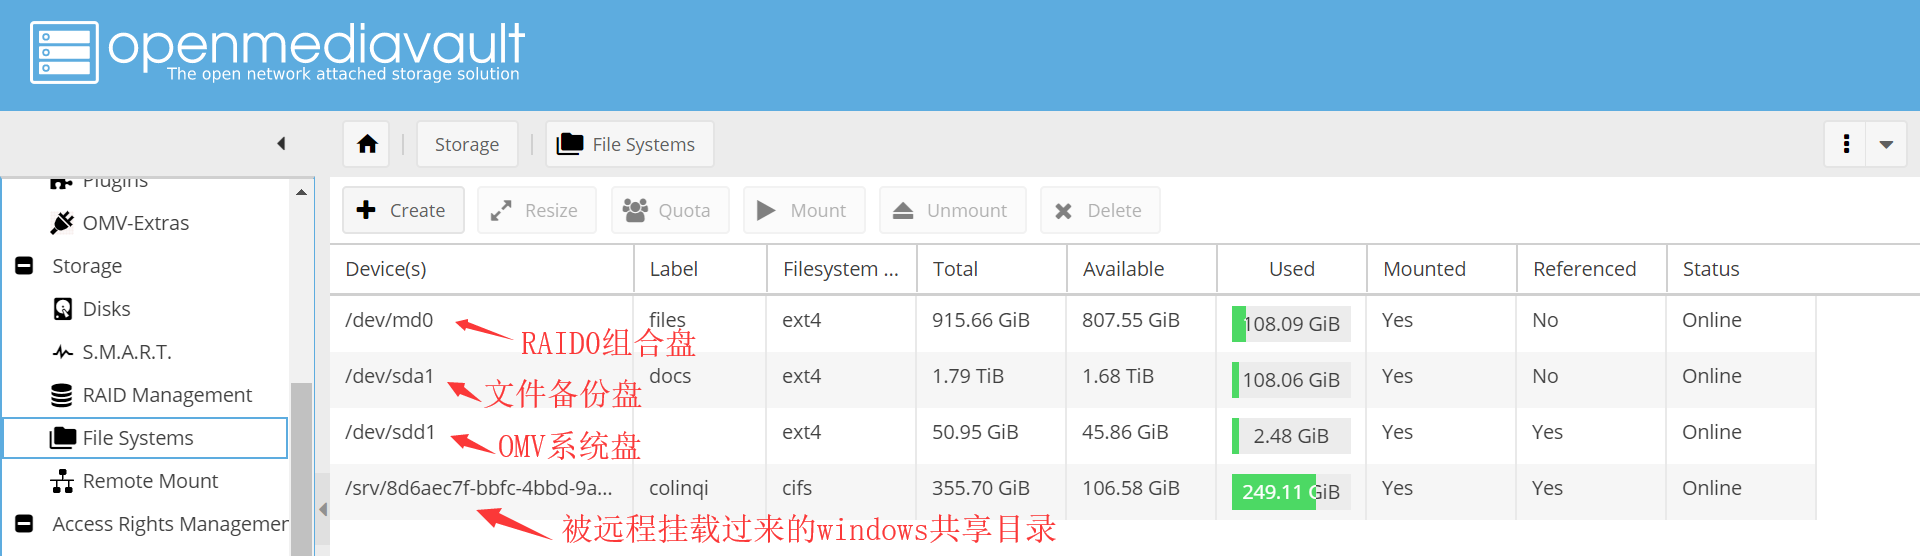Sort by Status column header
The image size is (1920, 556).
click(x=1741, y=269)
